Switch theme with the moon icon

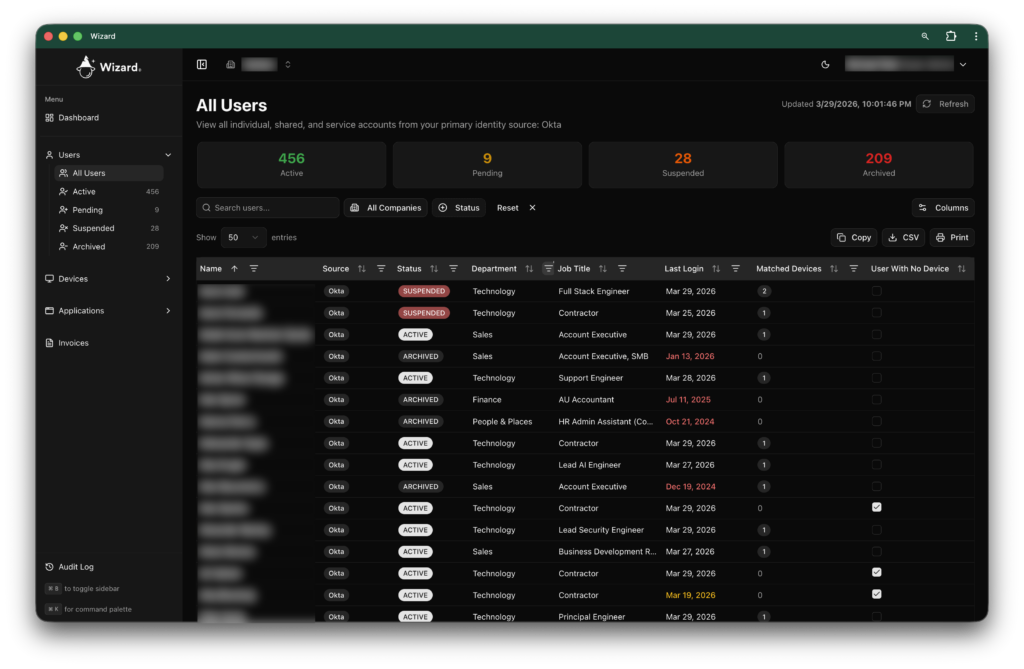pyautogui.click(x=825, y=65)
